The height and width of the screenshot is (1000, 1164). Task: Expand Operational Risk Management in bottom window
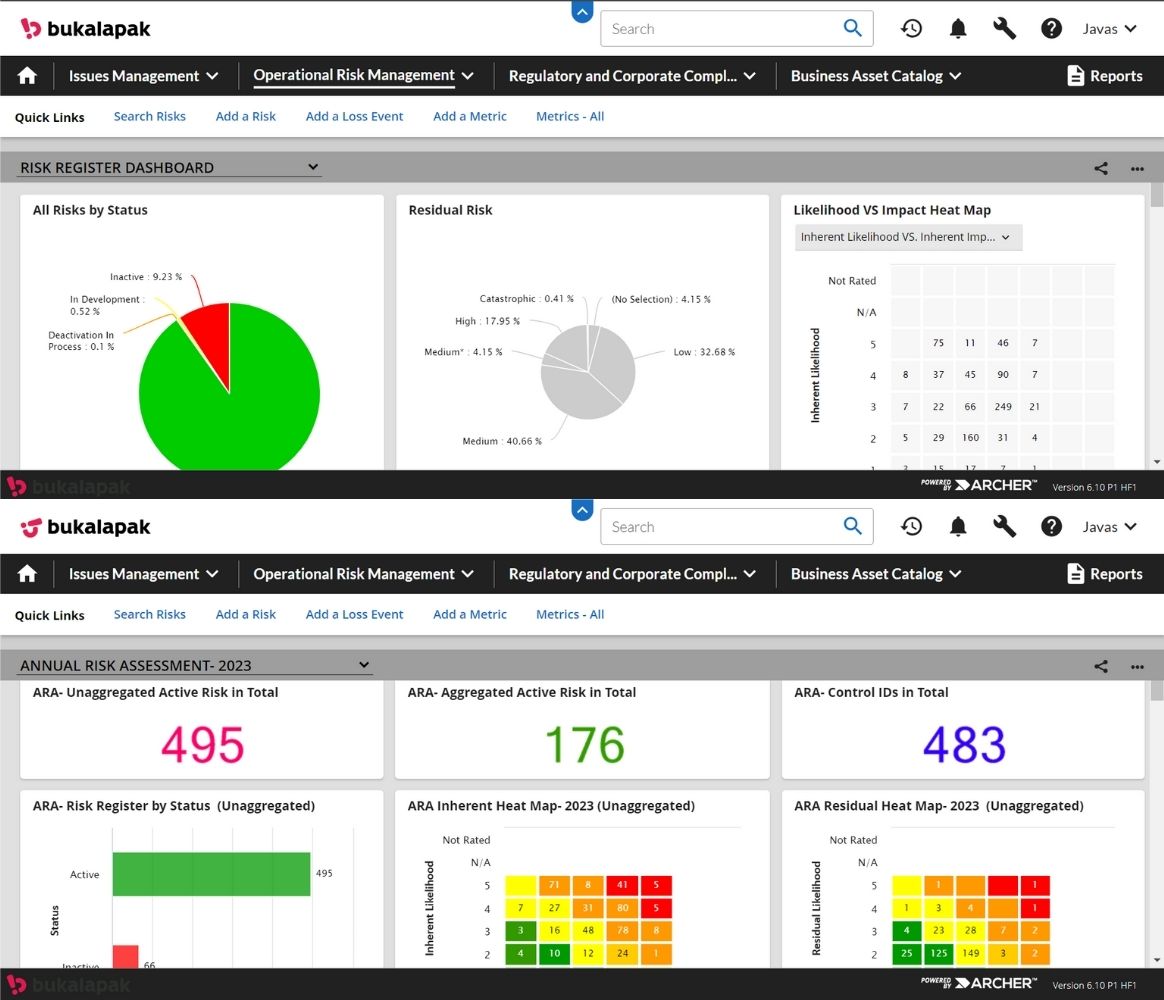coord(468,574)
